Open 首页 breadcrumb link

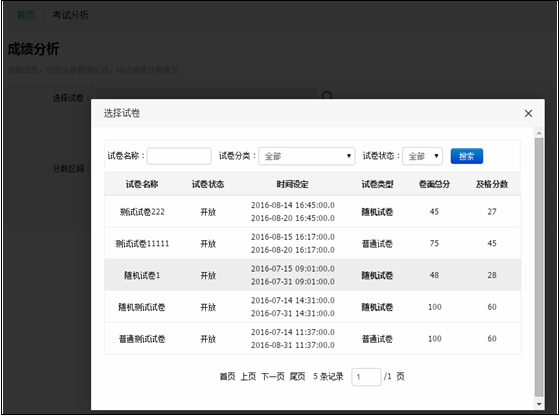(26, 15)
